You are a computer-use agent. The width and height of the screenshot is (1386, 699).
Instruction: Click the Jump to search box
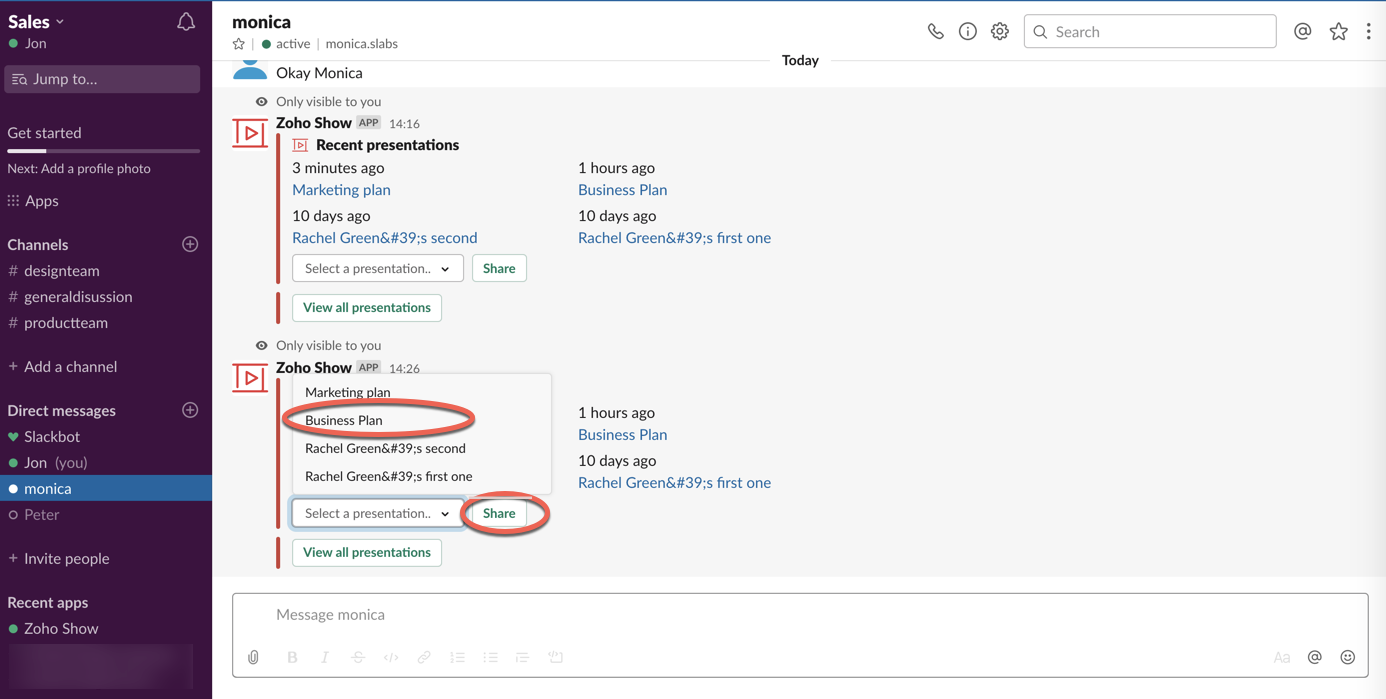pyautogui.click(x=102, y=79)
